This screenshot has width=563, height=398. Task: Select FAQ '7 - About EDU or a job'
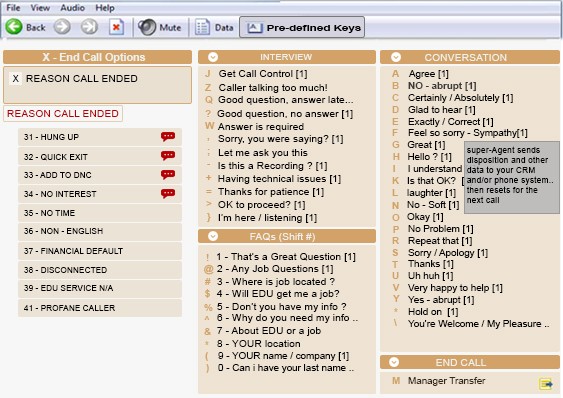[x=269, y=330]
